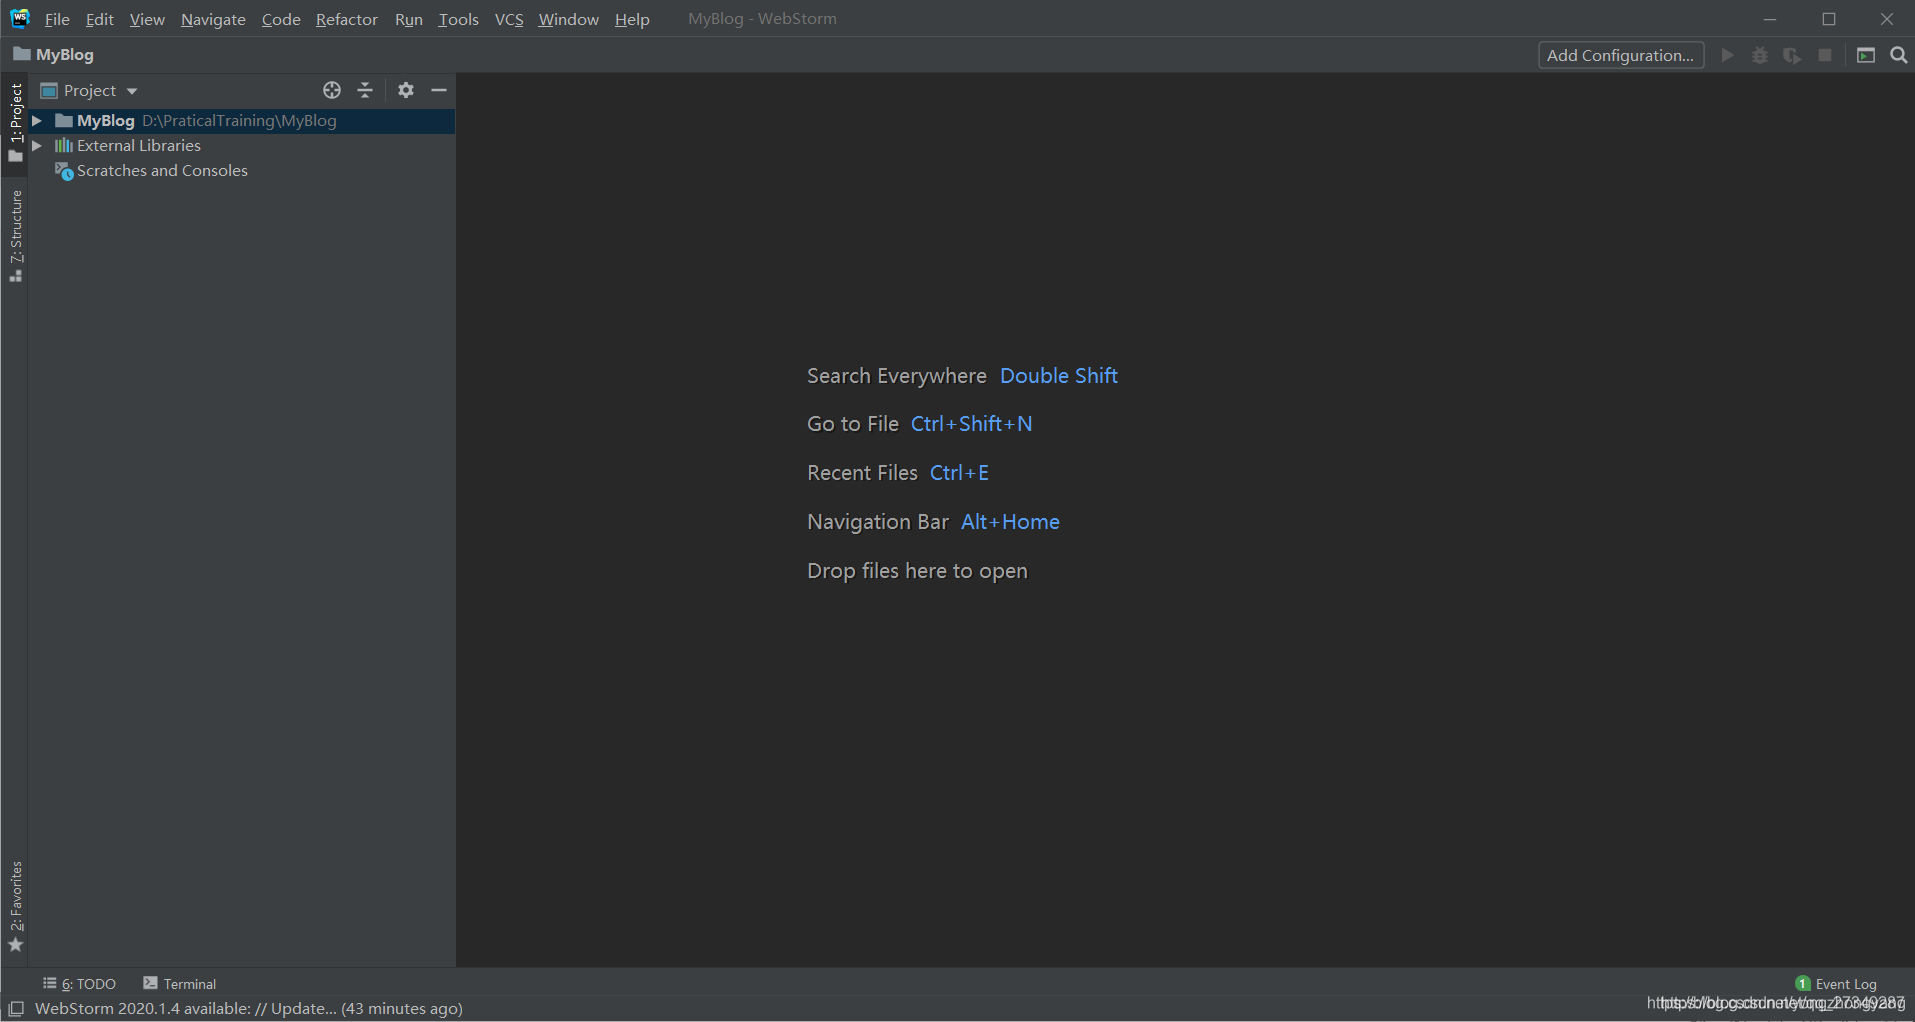Open the Code menu
The image size is (1915, 1022).
(281, 19)
